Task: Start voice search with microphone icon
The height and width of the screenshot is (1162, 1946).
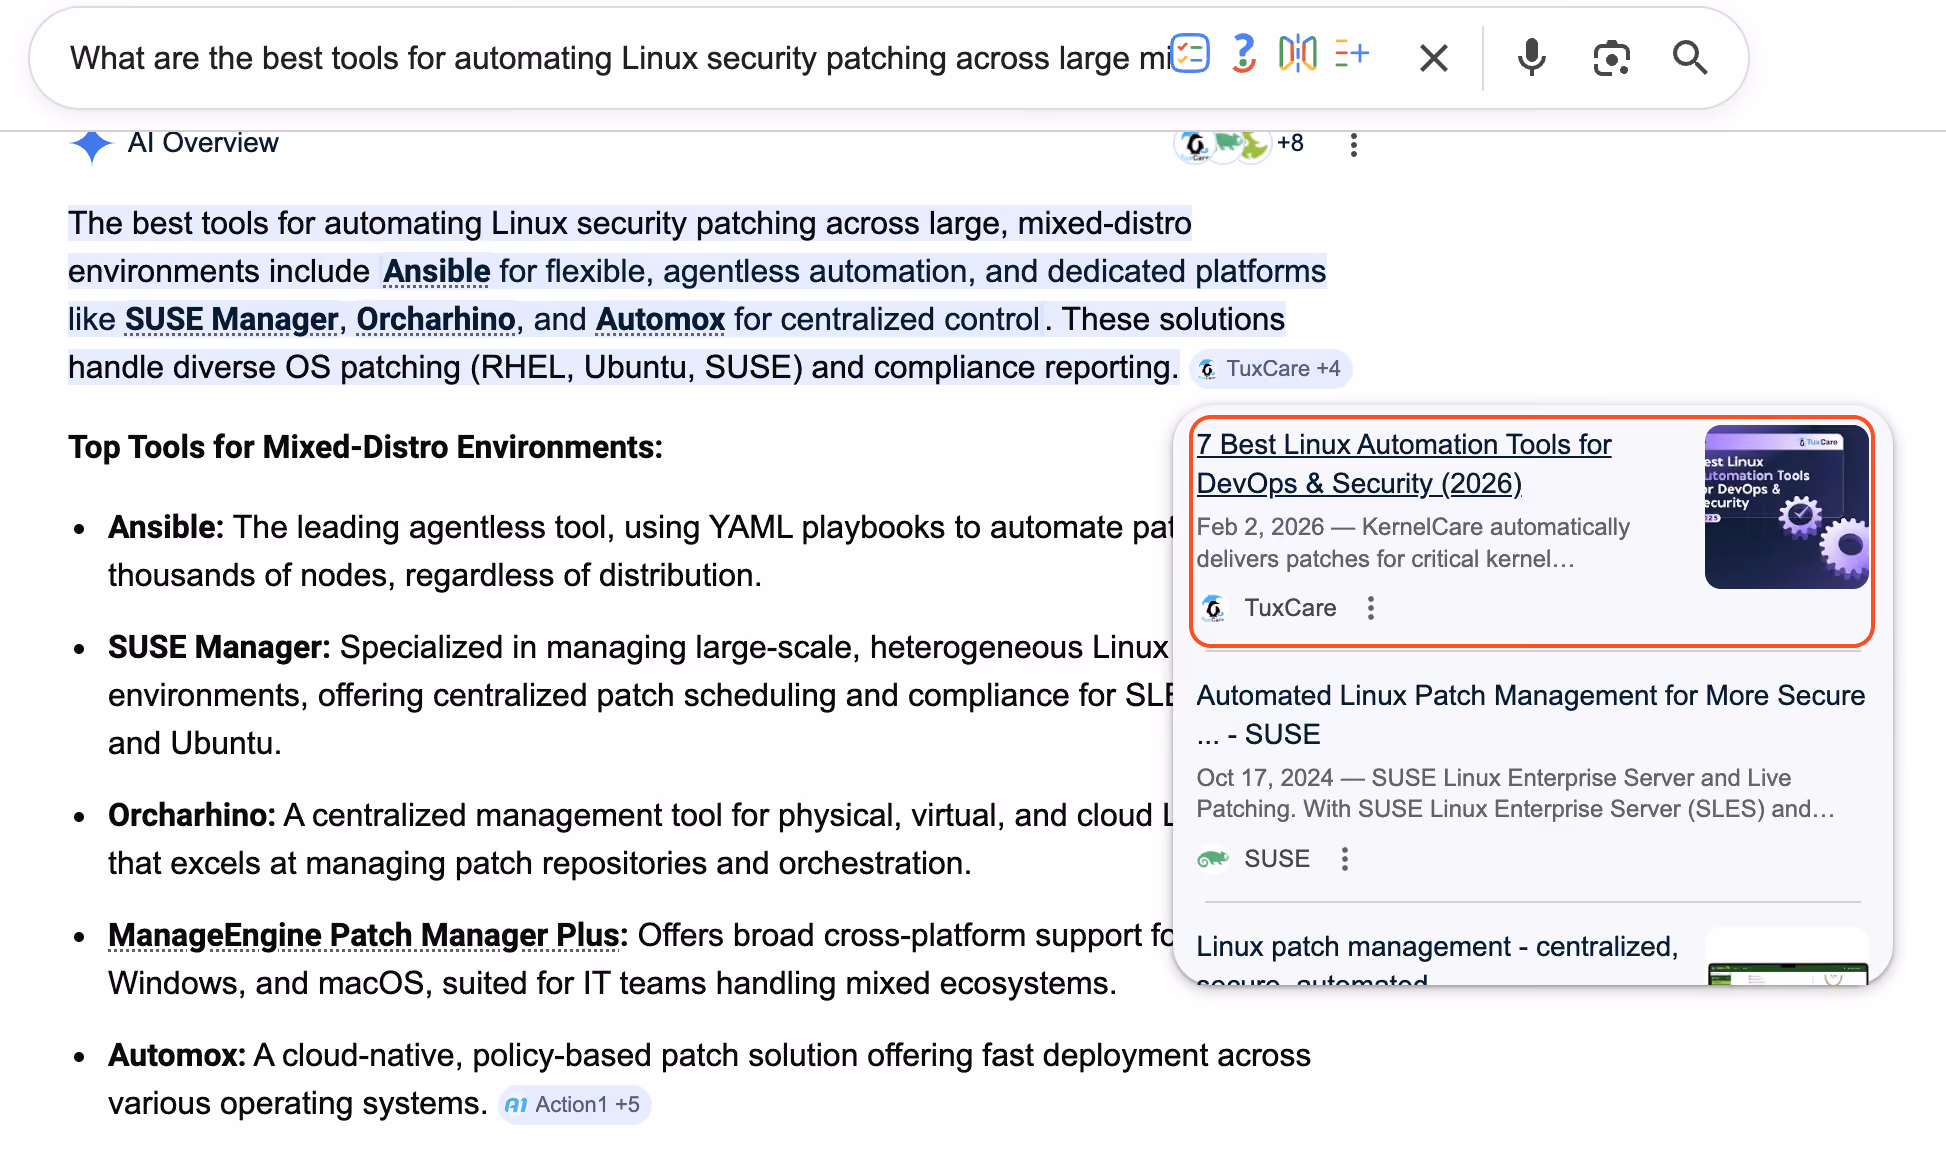Action: (1531, 58)
